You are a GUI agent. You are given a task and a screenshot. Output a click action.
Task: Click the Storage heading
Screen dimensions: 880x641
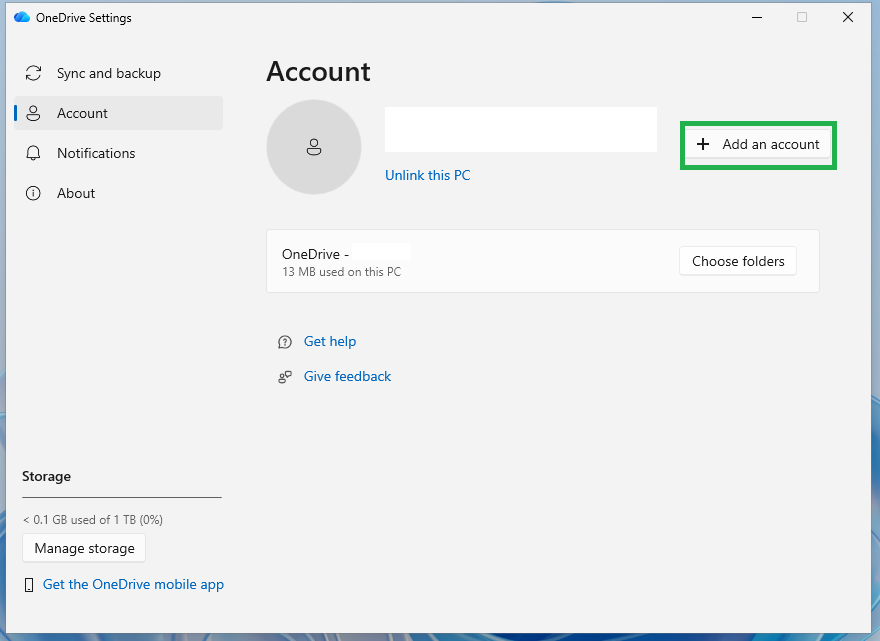click(47, 477)
